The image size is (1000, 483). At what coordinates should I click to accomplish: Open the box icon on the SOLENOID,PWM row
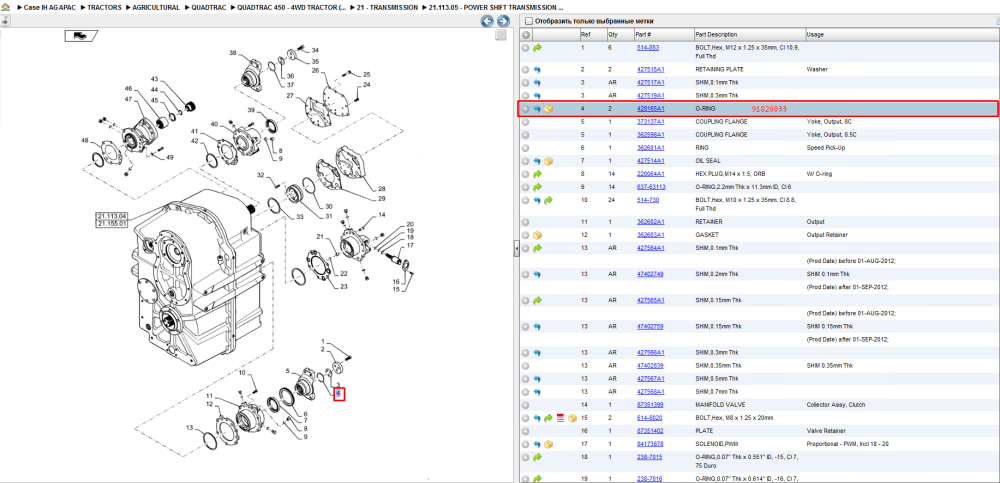click(x=548, y=444)
